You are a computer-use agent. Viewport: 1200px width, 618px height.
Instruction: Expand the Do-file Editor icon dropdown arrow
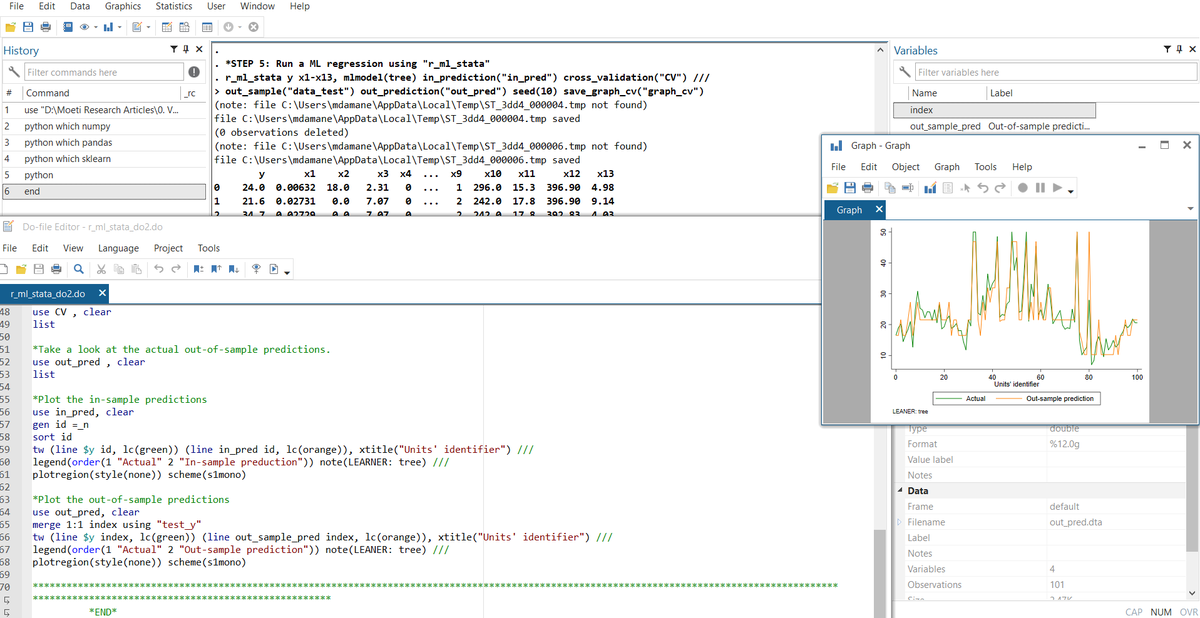tap(149, 26)
